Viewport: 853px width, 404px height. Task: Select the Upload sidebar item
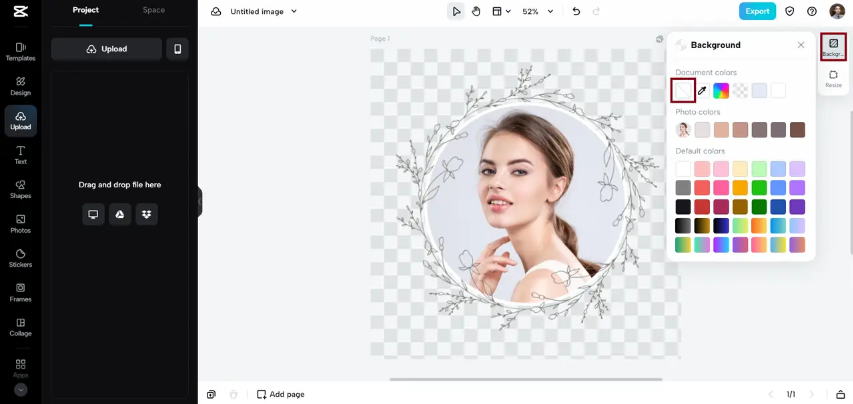(x=21, y=121)
